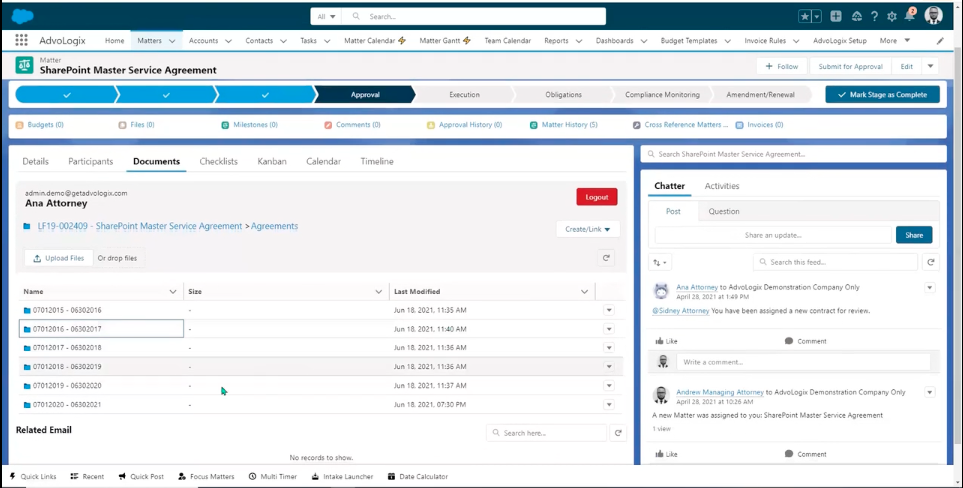Click the global add plus icon

tap(836, 17)
